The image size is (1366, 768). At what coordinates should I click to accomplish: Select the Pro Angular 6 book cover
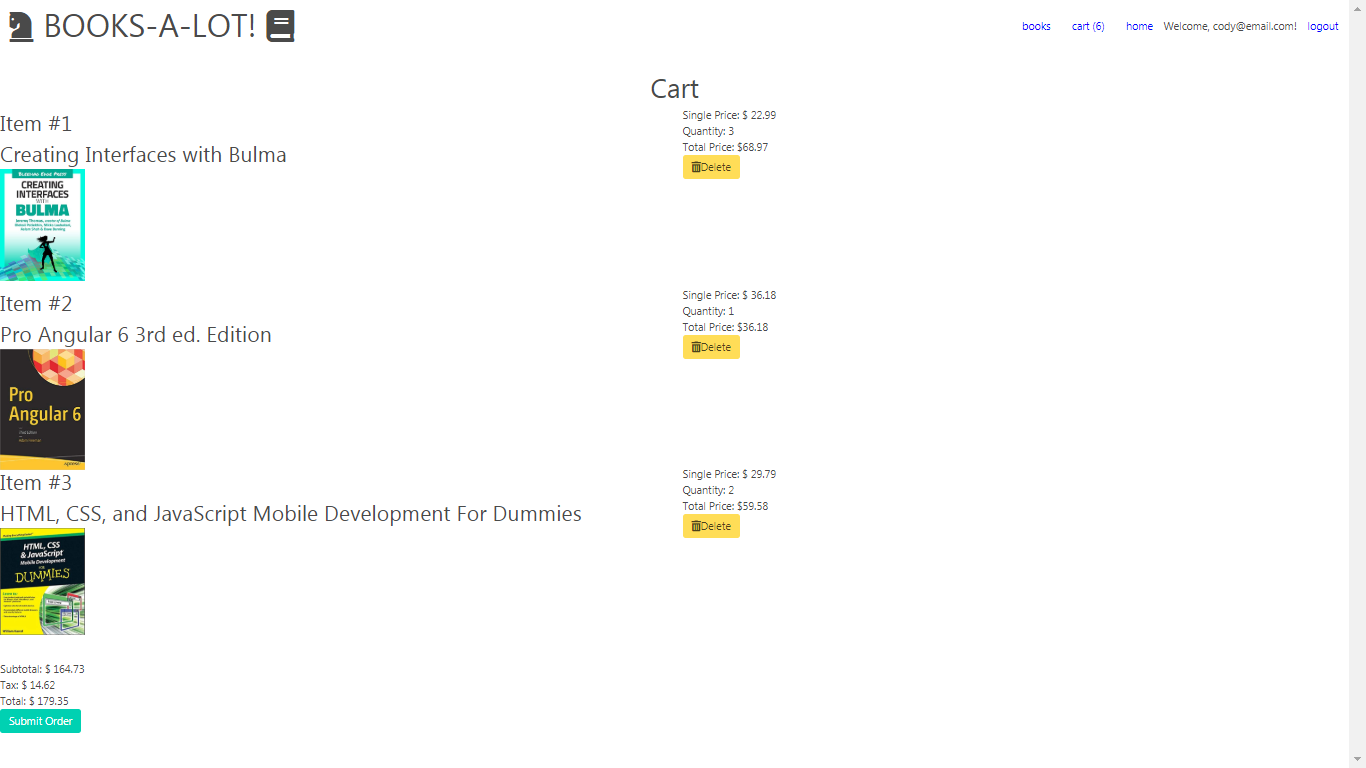(42, 409)
